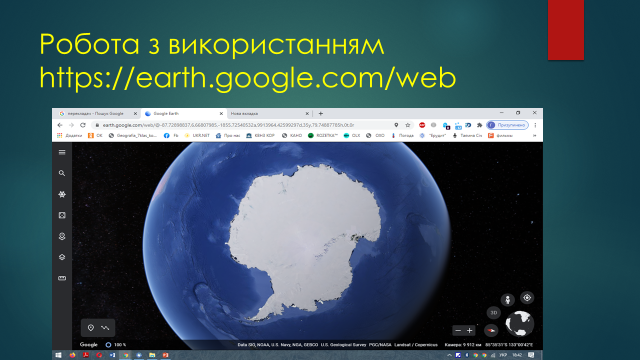The width and height of the screenshot is (640, 360).
Task: Click the mini globe overview thumbnail
Action: coord(519,323)
